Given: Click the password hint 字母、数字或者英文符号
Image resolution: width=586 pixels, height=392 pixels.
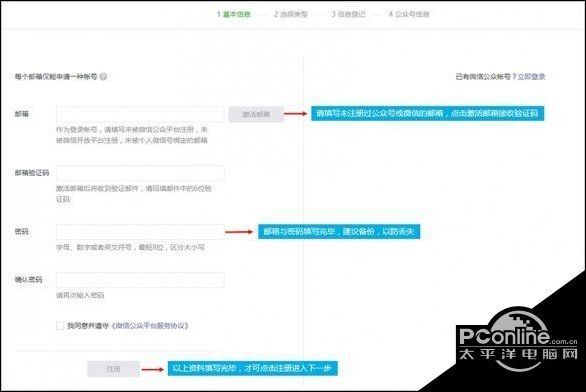Looking at the screenshot, I should click(x=94, y=247).
